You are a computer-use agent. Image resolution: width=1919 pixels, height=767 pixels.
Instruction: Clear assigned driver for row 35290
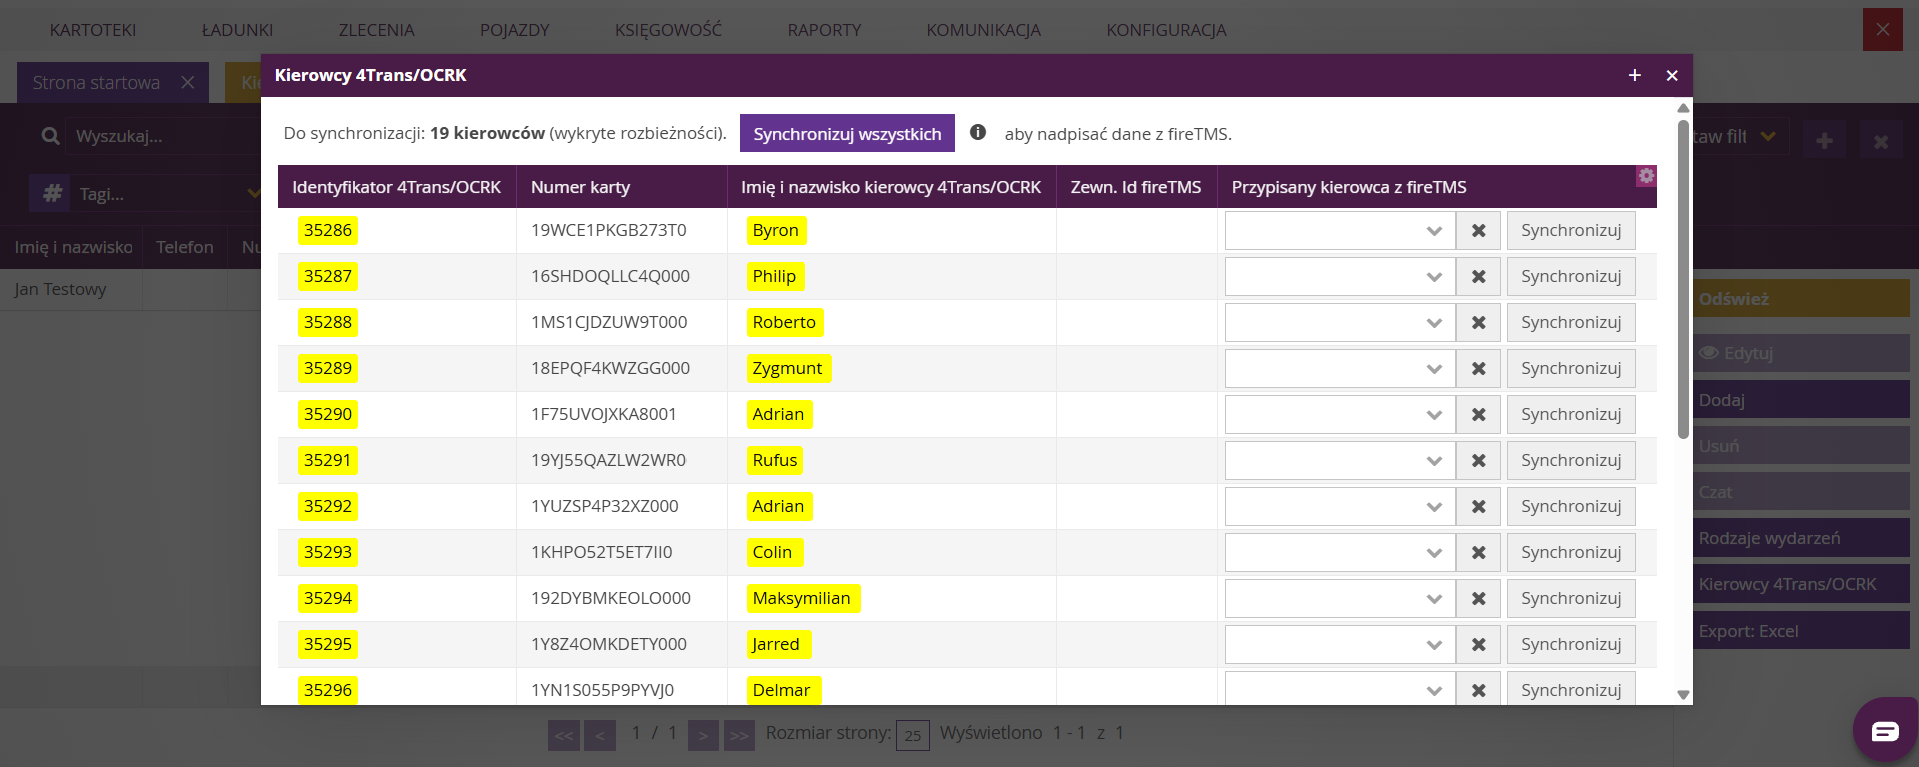click(x=1478, y=414)
